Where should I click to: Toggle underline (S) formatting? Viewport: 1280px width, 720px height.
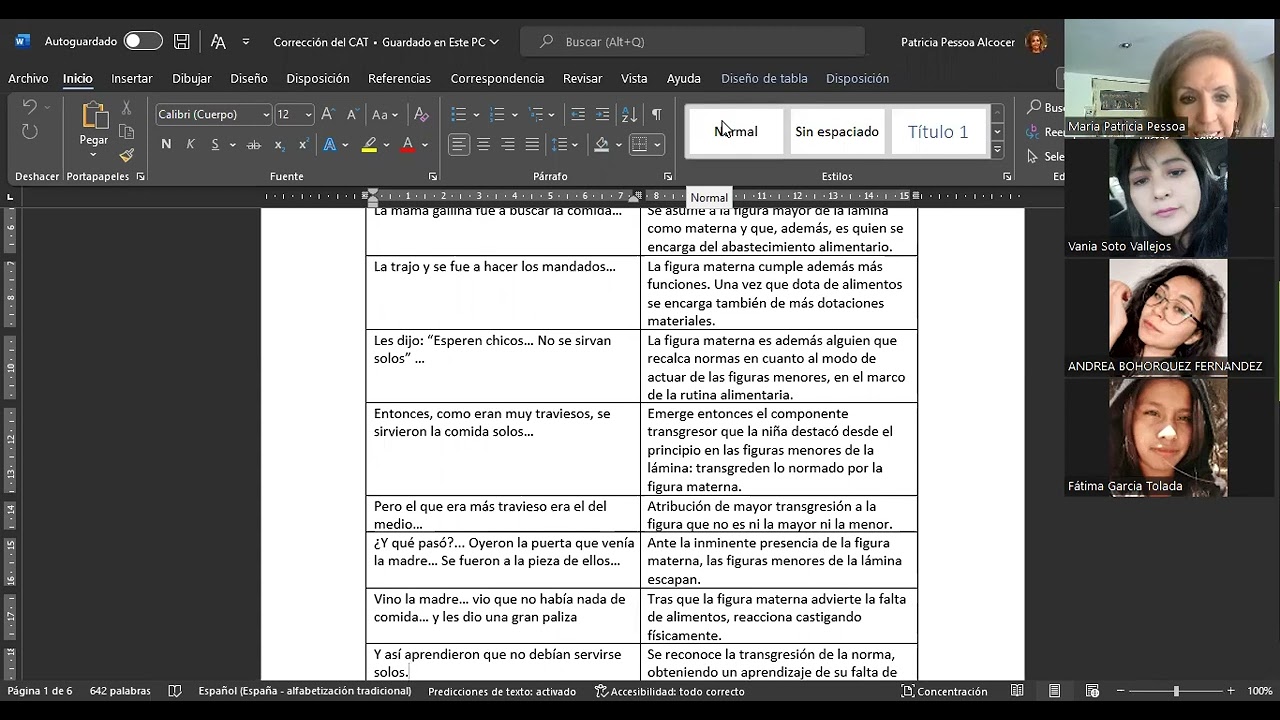(x=214, y=145)
